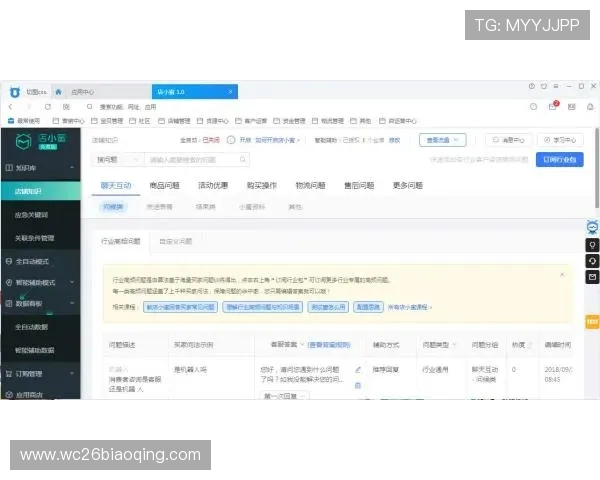Delete the answer using the trash icon
This screenshot has height=480, width=600.
coord(358,385)
